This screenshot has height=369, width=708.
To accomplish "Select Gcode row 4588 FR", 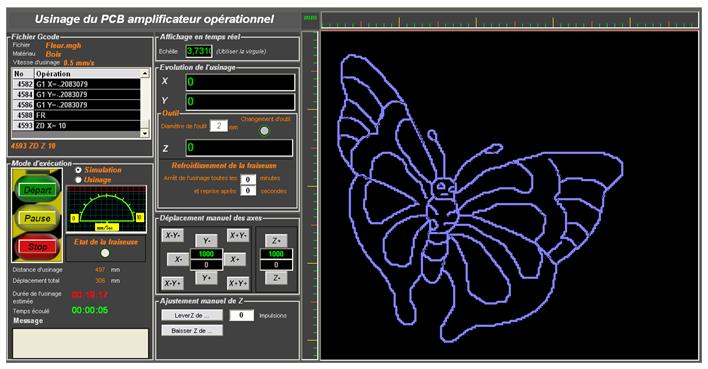I will pyautogui.click(x=76, y=115).
